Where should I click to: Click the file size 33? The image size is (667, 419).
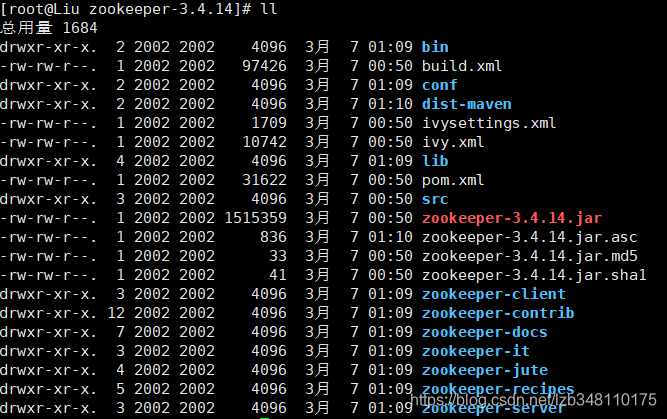point(278,256)
